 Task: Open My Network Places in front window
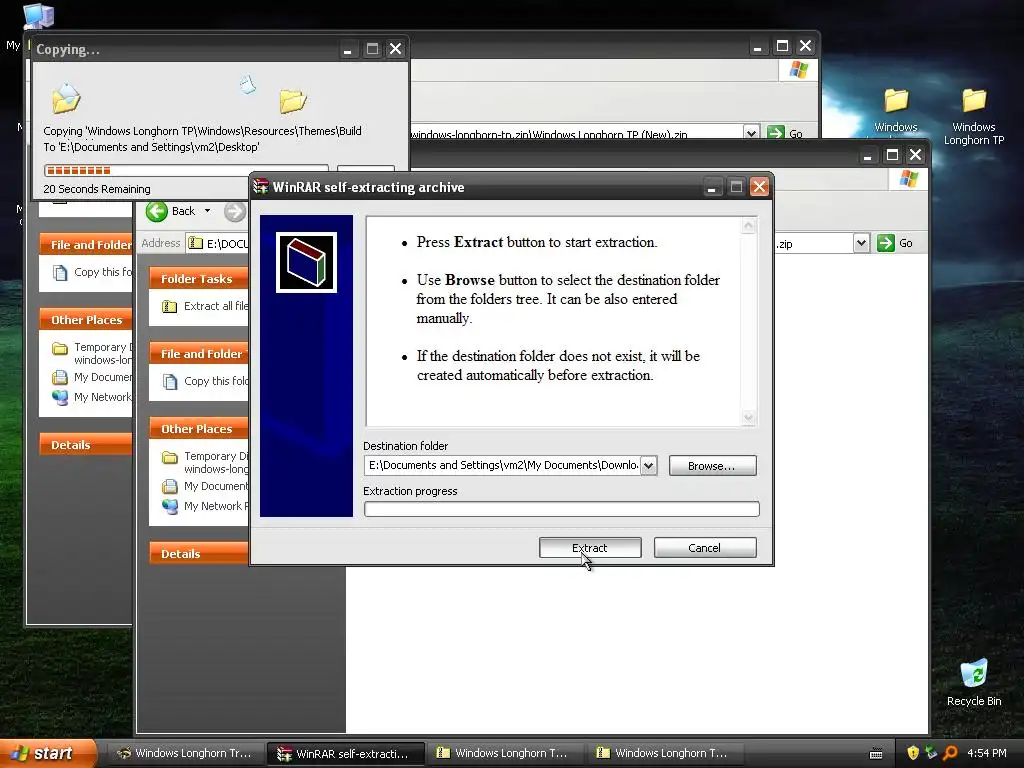pos(216,505)
